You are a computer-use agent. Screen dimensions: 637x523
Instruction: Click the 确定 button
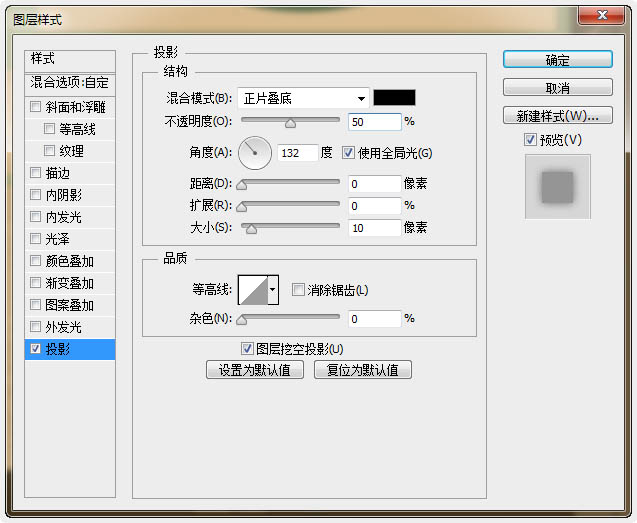558,60
